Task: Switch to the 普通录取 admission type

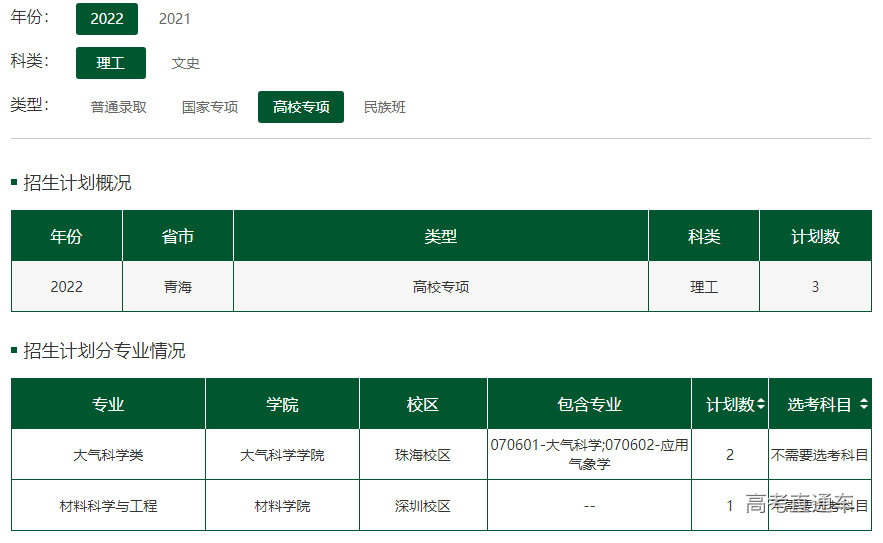Action: pos(119,107)
